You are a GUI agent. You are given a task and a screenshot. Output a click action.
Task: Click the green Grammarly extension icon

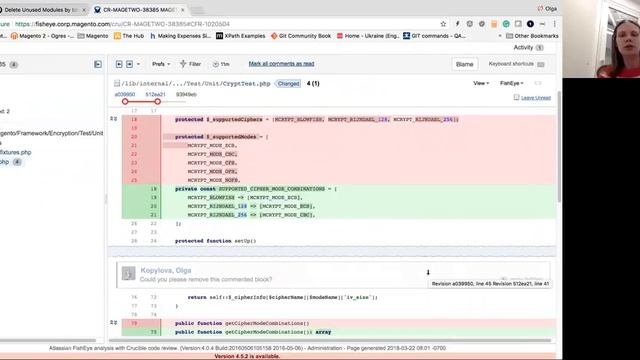[506, 24]
